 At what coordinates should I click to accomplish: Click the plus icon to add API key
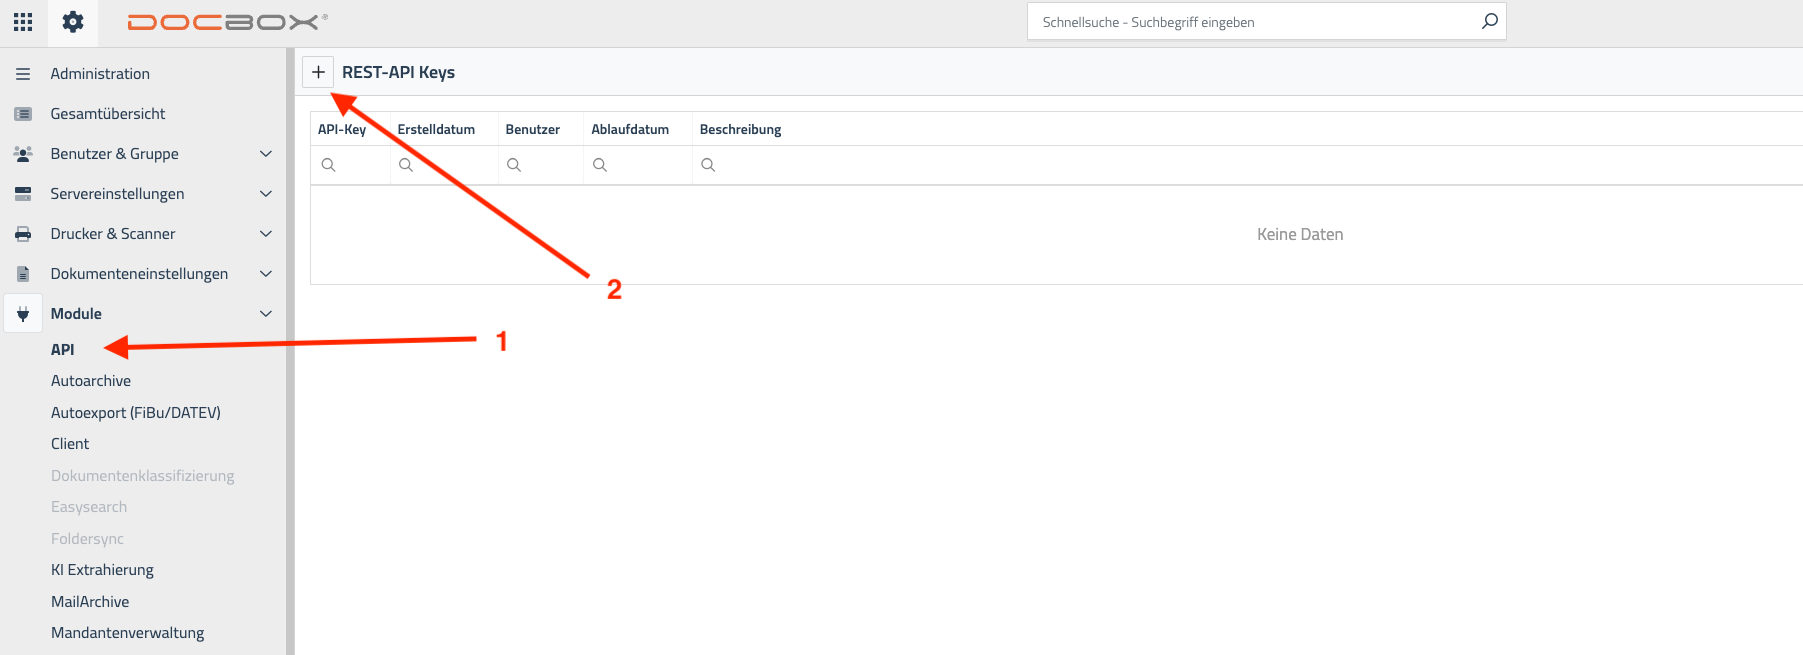(318, 72)
